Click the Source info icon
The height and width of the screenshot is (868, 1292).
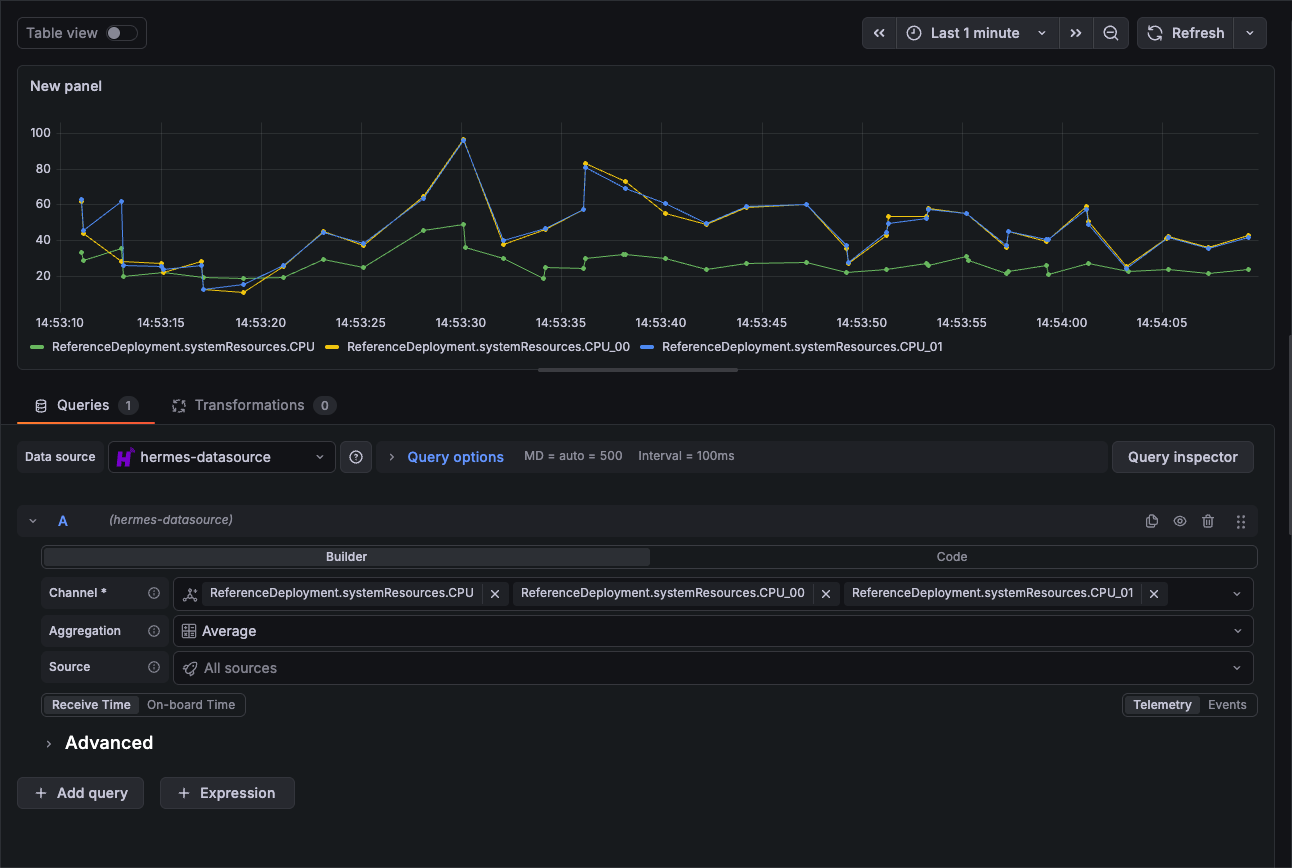tap(154, 667)
